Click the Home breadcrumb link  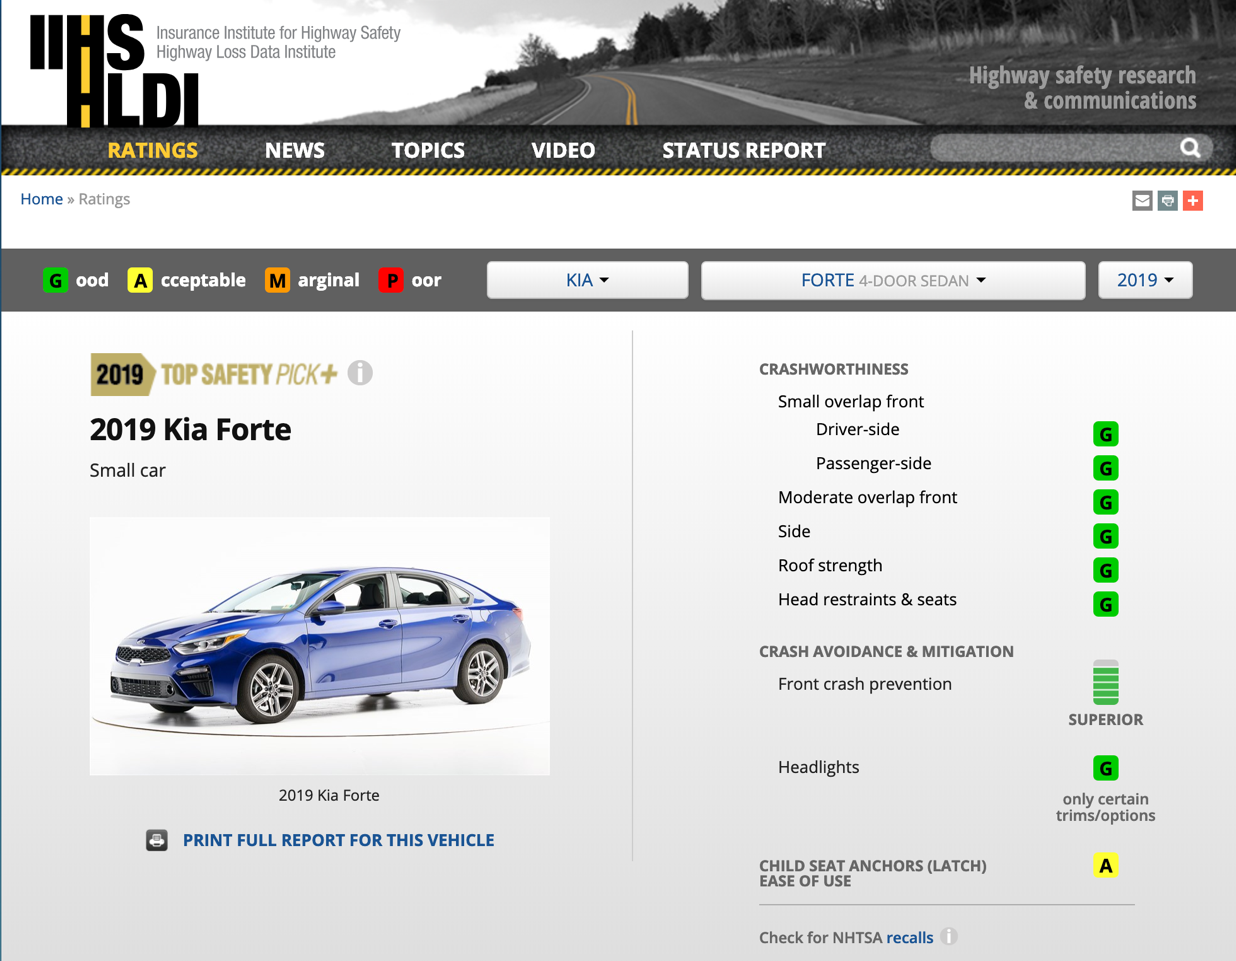pos(41,199)
